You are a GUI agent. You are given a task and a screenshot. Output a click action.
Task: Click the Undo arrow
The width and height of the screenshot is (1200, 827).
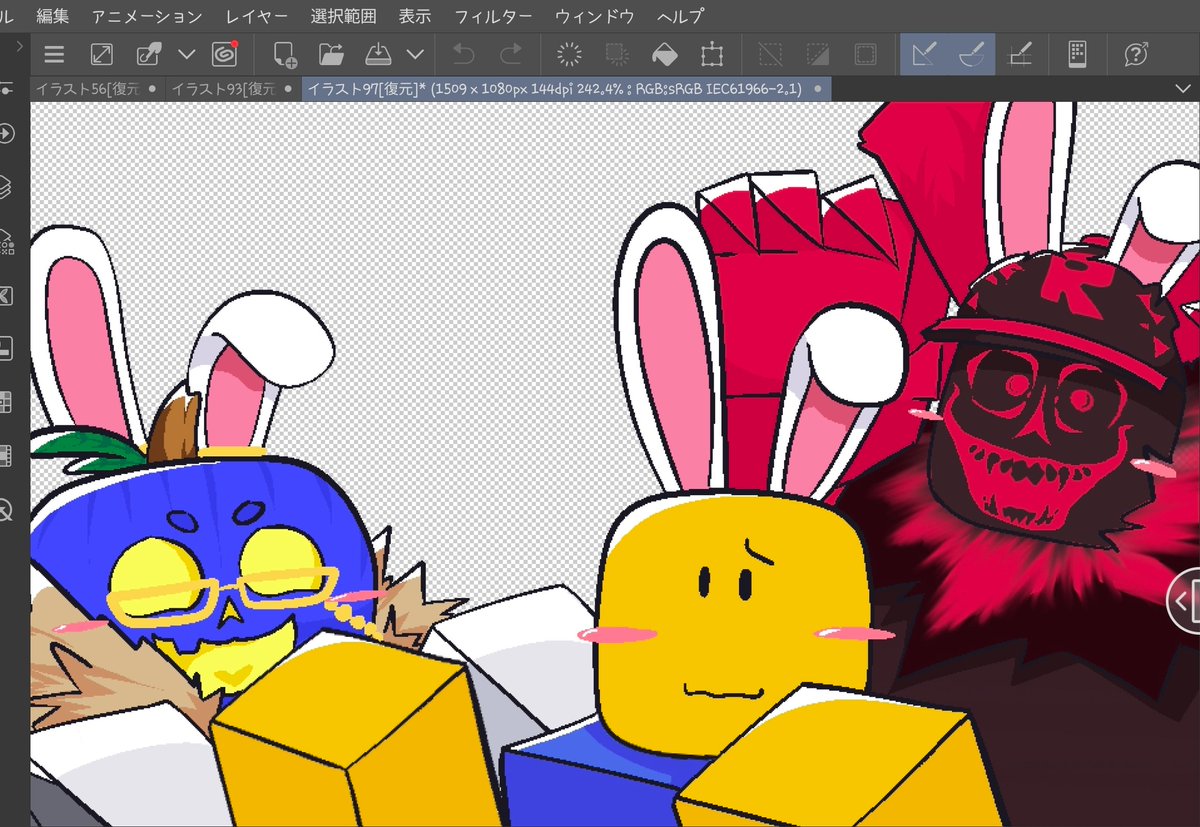click(x=463, y=54)
